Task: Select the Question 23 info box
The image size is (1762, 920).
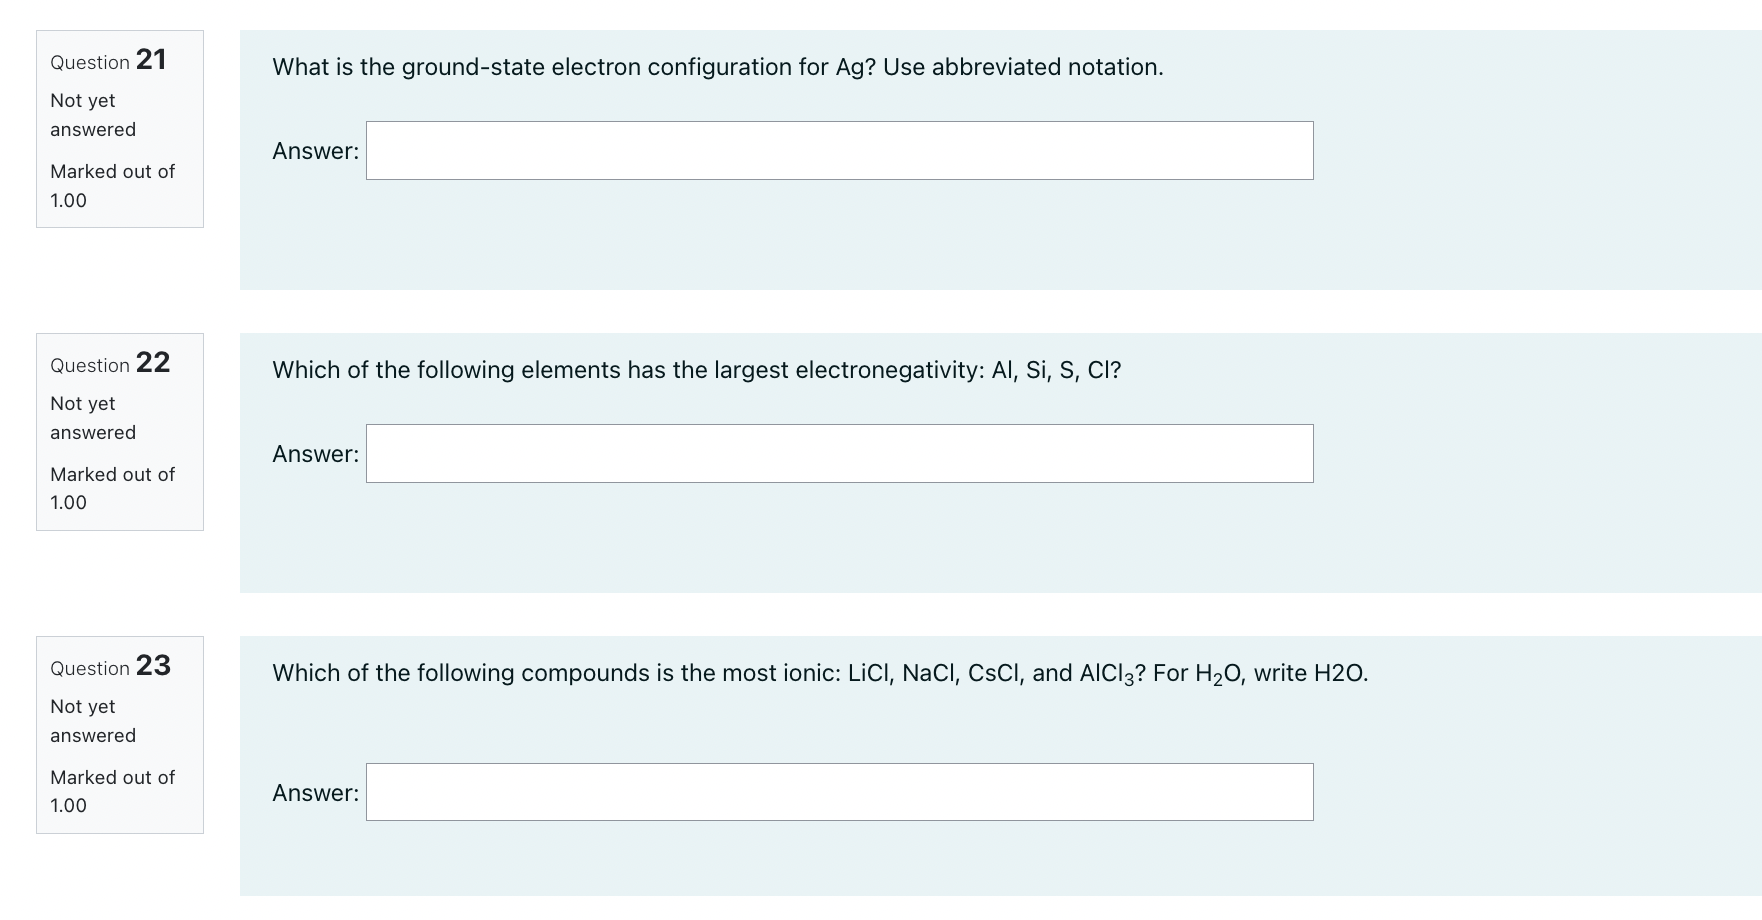Action: pyautogui.click(x=119, y=735)
